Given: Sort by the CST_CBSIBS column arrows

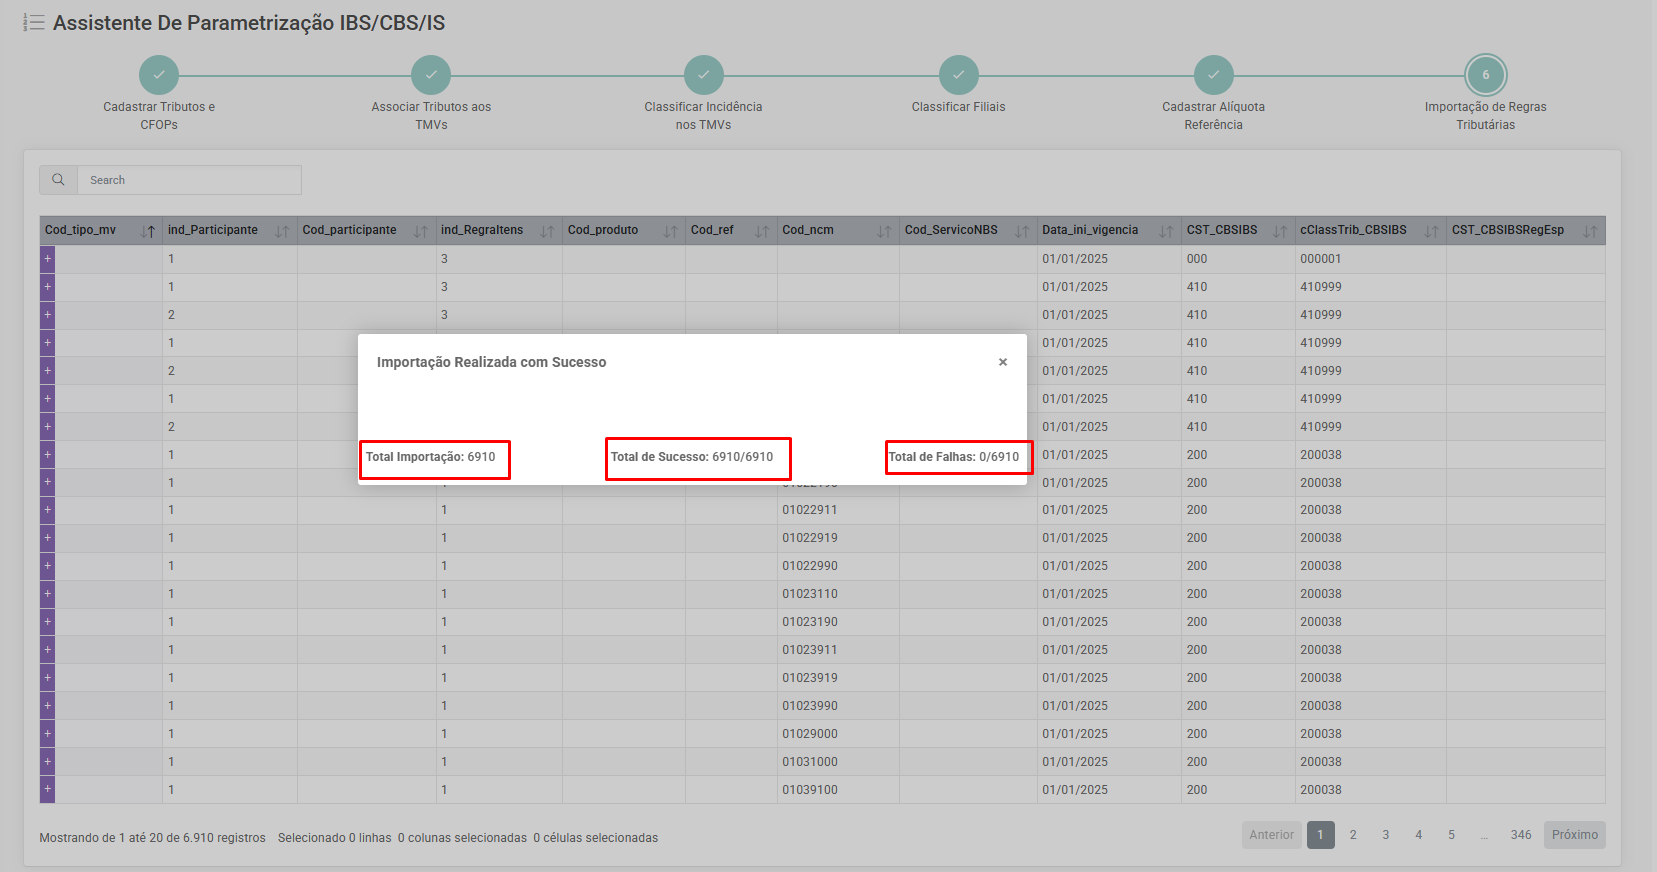Looking at the screenshot, I should (1280, 231).
